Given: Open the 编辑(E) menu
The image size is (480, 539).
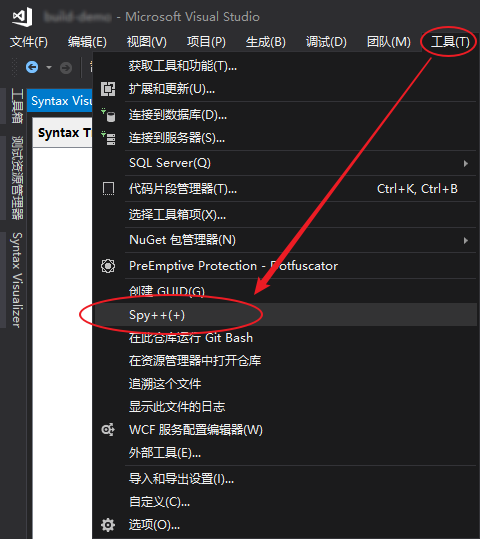Looking at the screenshot, I should (x=87, y=42).
